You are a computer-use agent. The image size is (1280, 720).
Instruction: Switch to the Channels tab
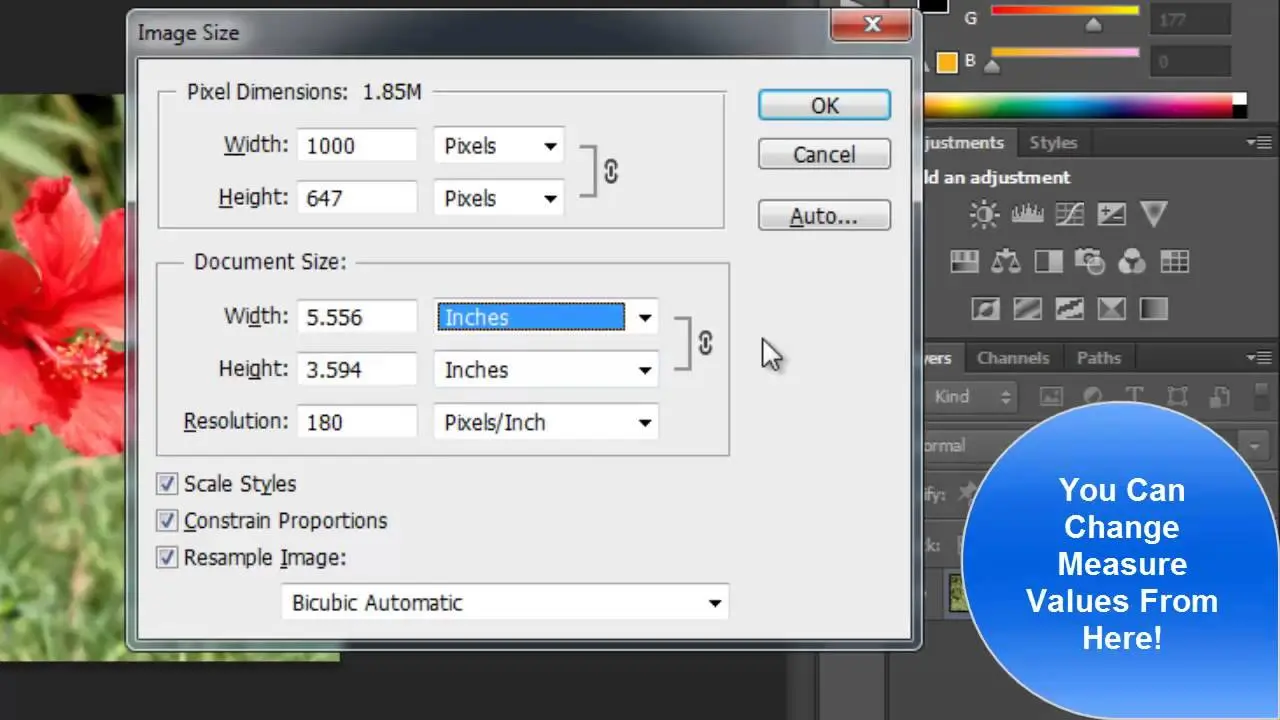1012,358
